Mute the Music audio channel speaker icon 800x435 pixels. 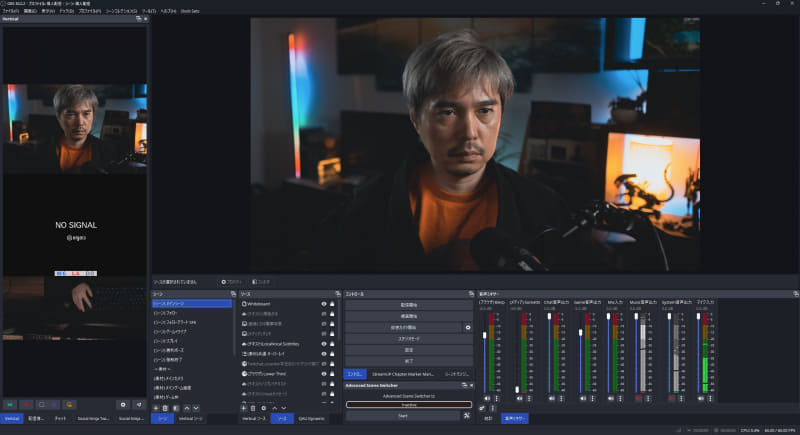pos(639,398)
